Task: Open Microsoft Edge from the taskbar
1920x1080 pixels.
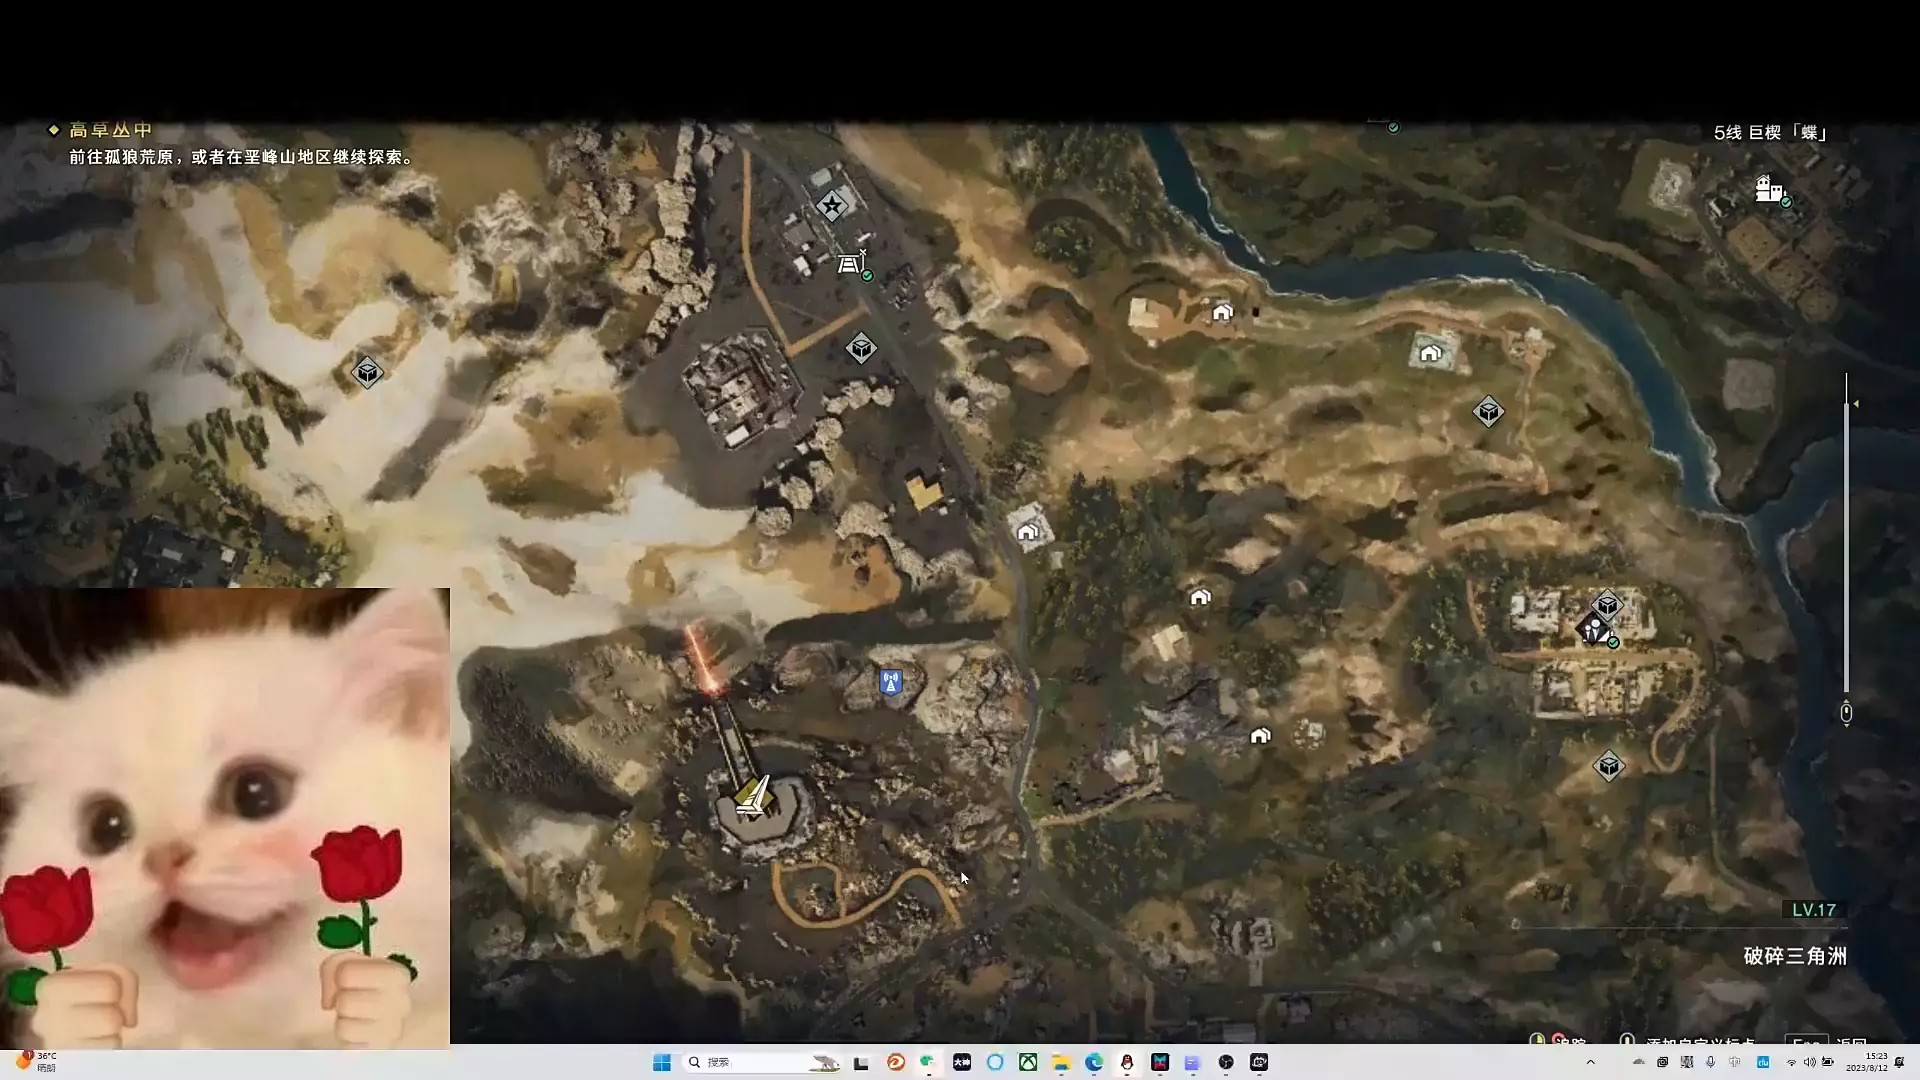Action: [x=1094, y=1062]
